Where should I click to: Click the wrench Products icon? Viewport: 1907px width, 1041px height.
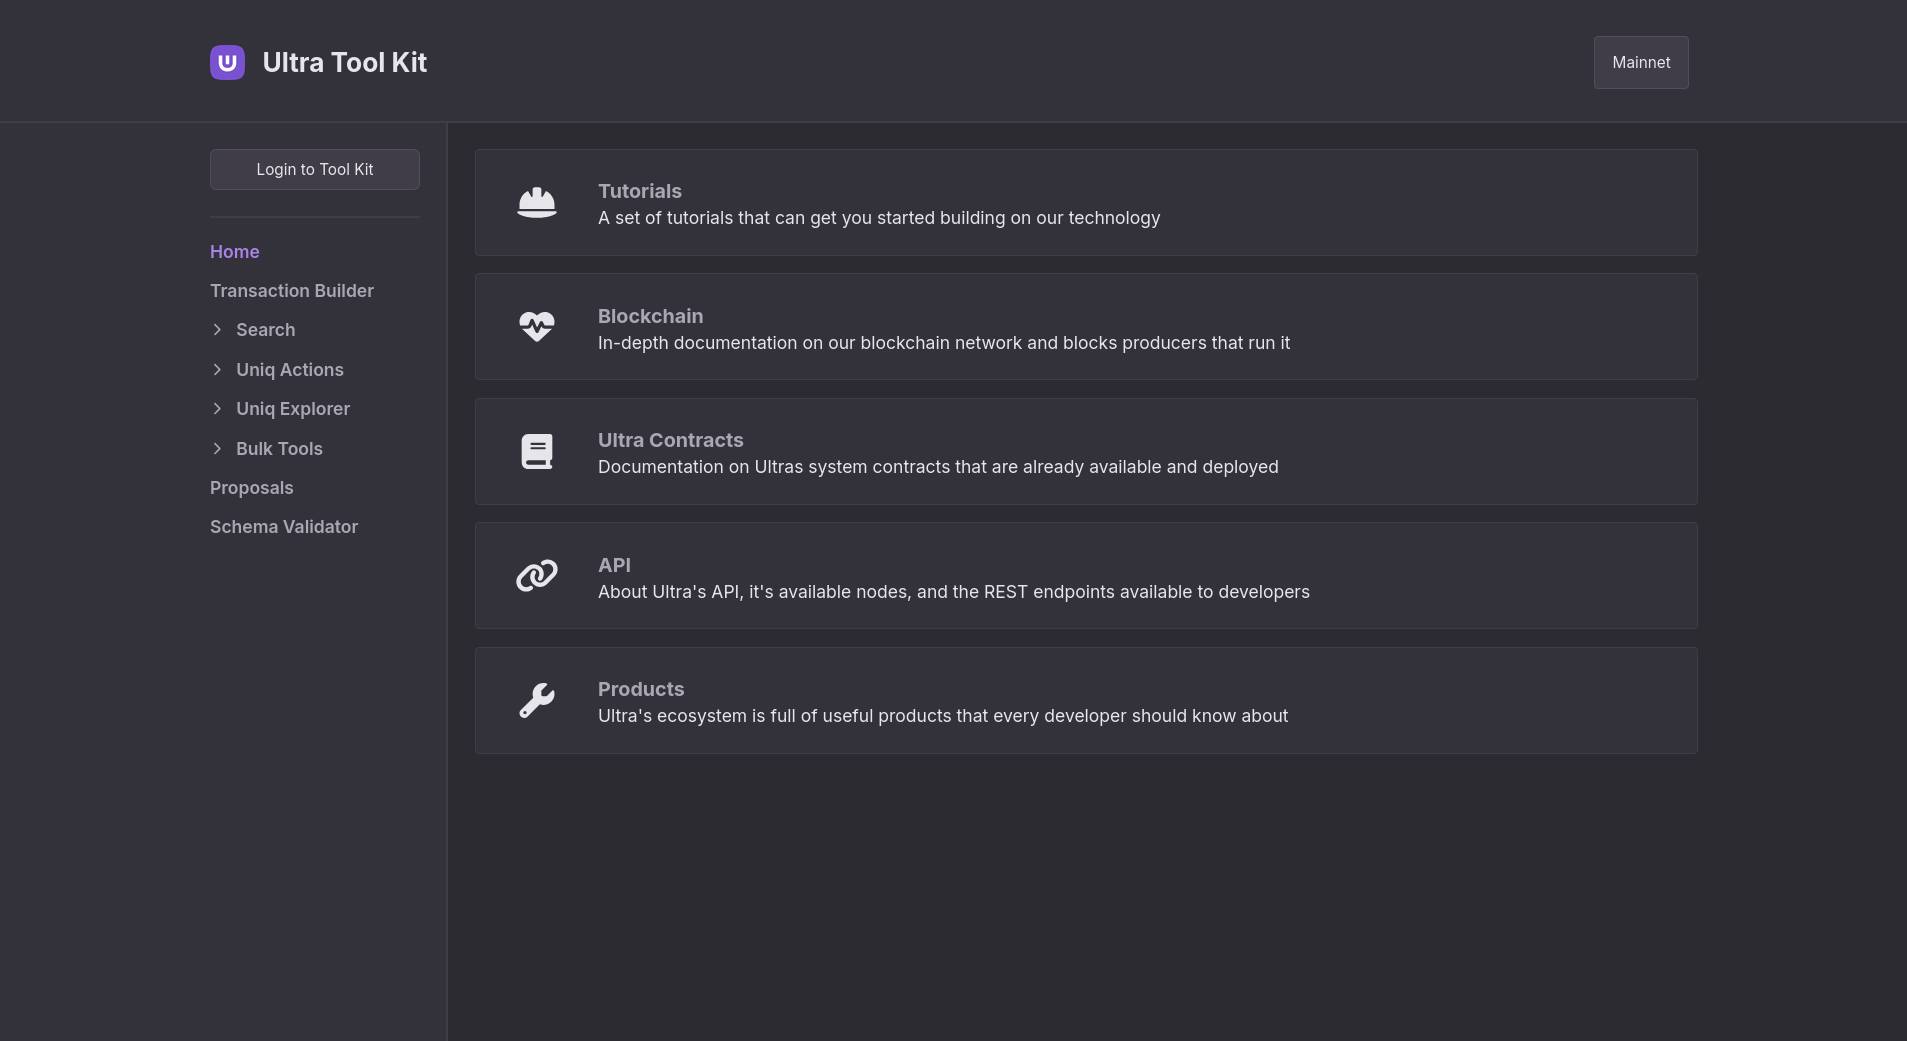click(x=537, y=700)
